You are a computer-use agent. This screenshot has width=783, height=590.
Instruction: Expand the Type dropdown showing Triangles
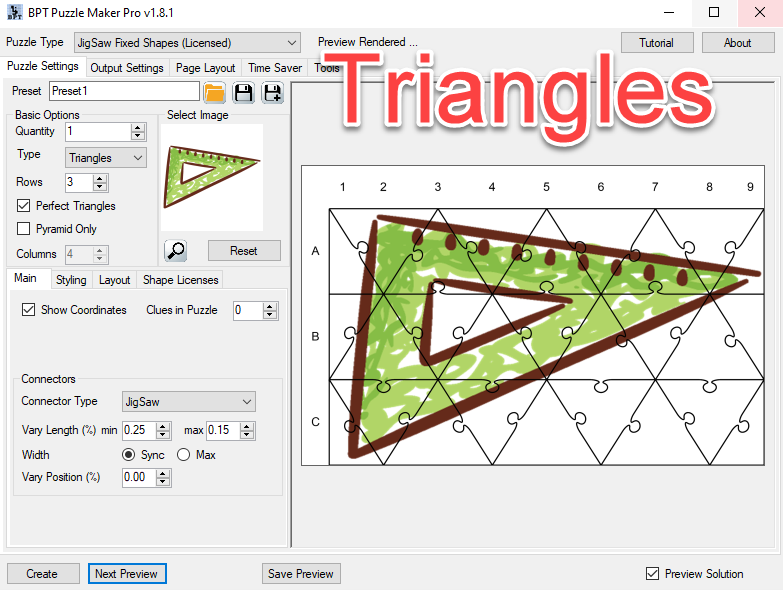tap(106, 158)
